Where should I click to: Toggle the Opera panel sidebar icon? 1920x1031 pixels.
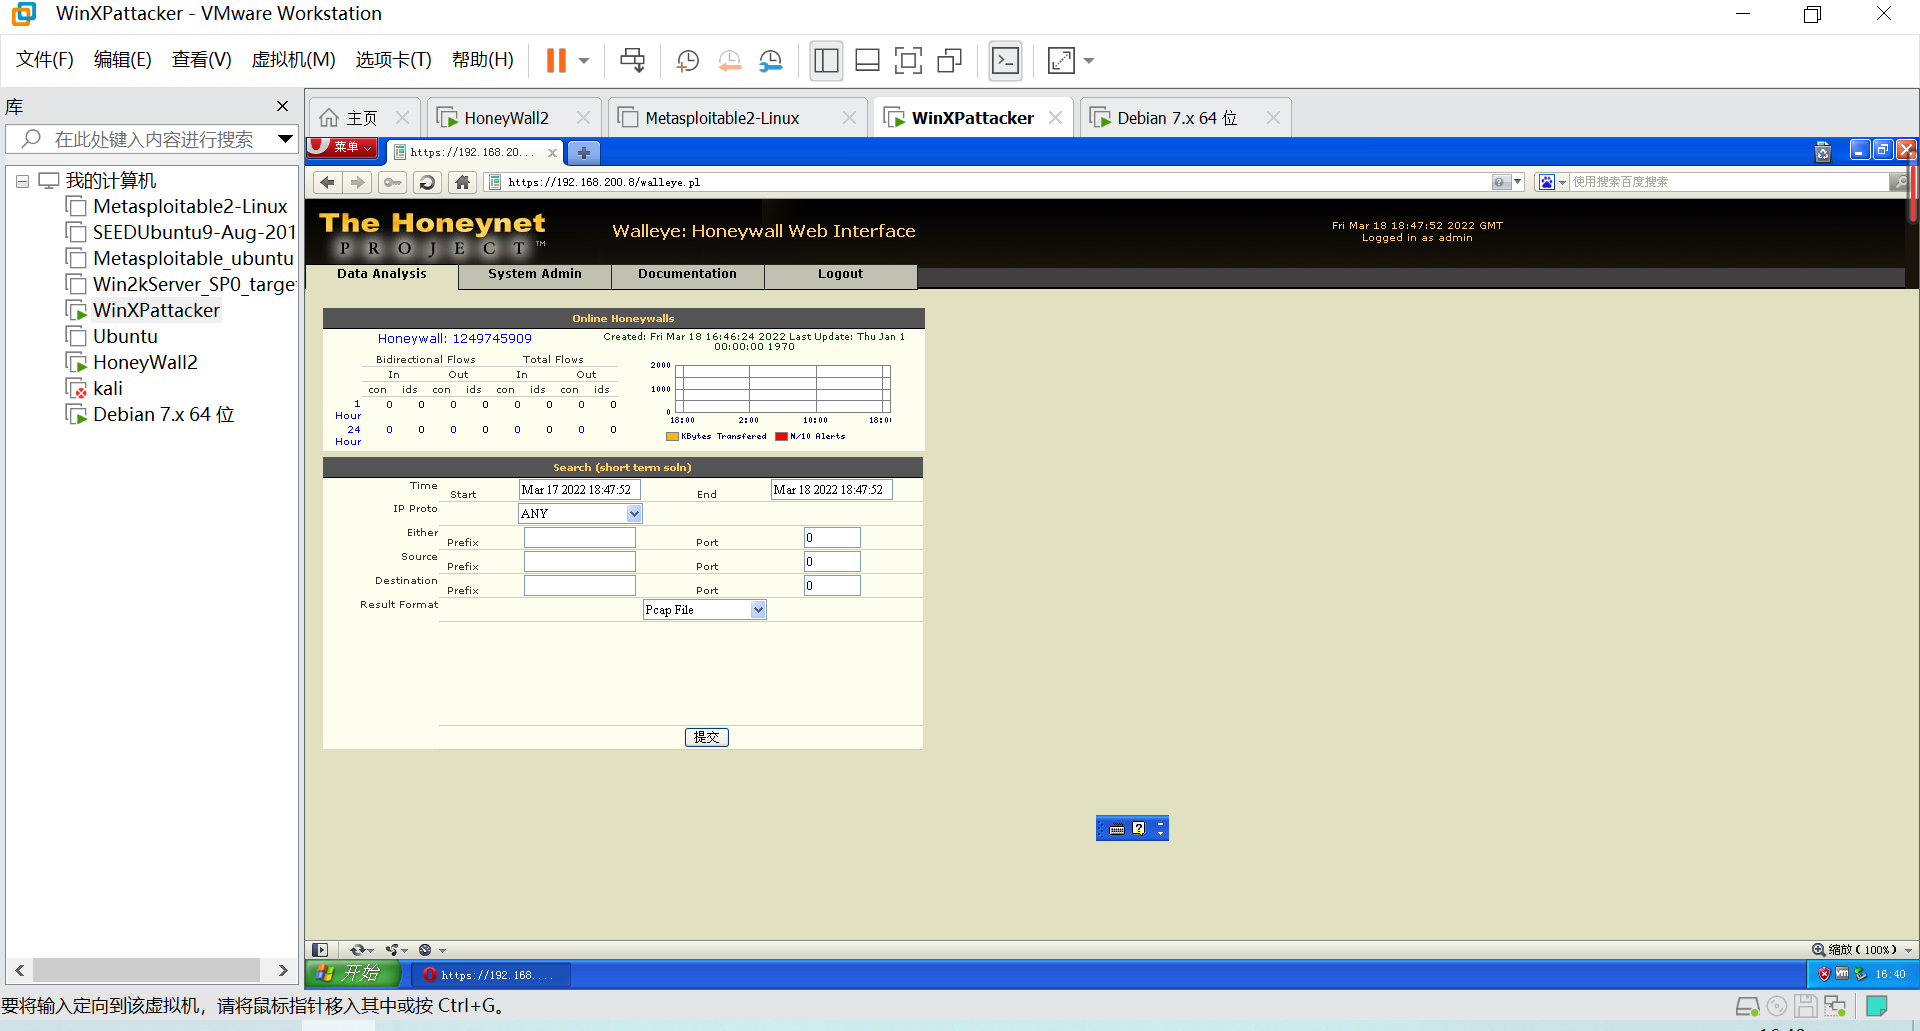(320, 950)
